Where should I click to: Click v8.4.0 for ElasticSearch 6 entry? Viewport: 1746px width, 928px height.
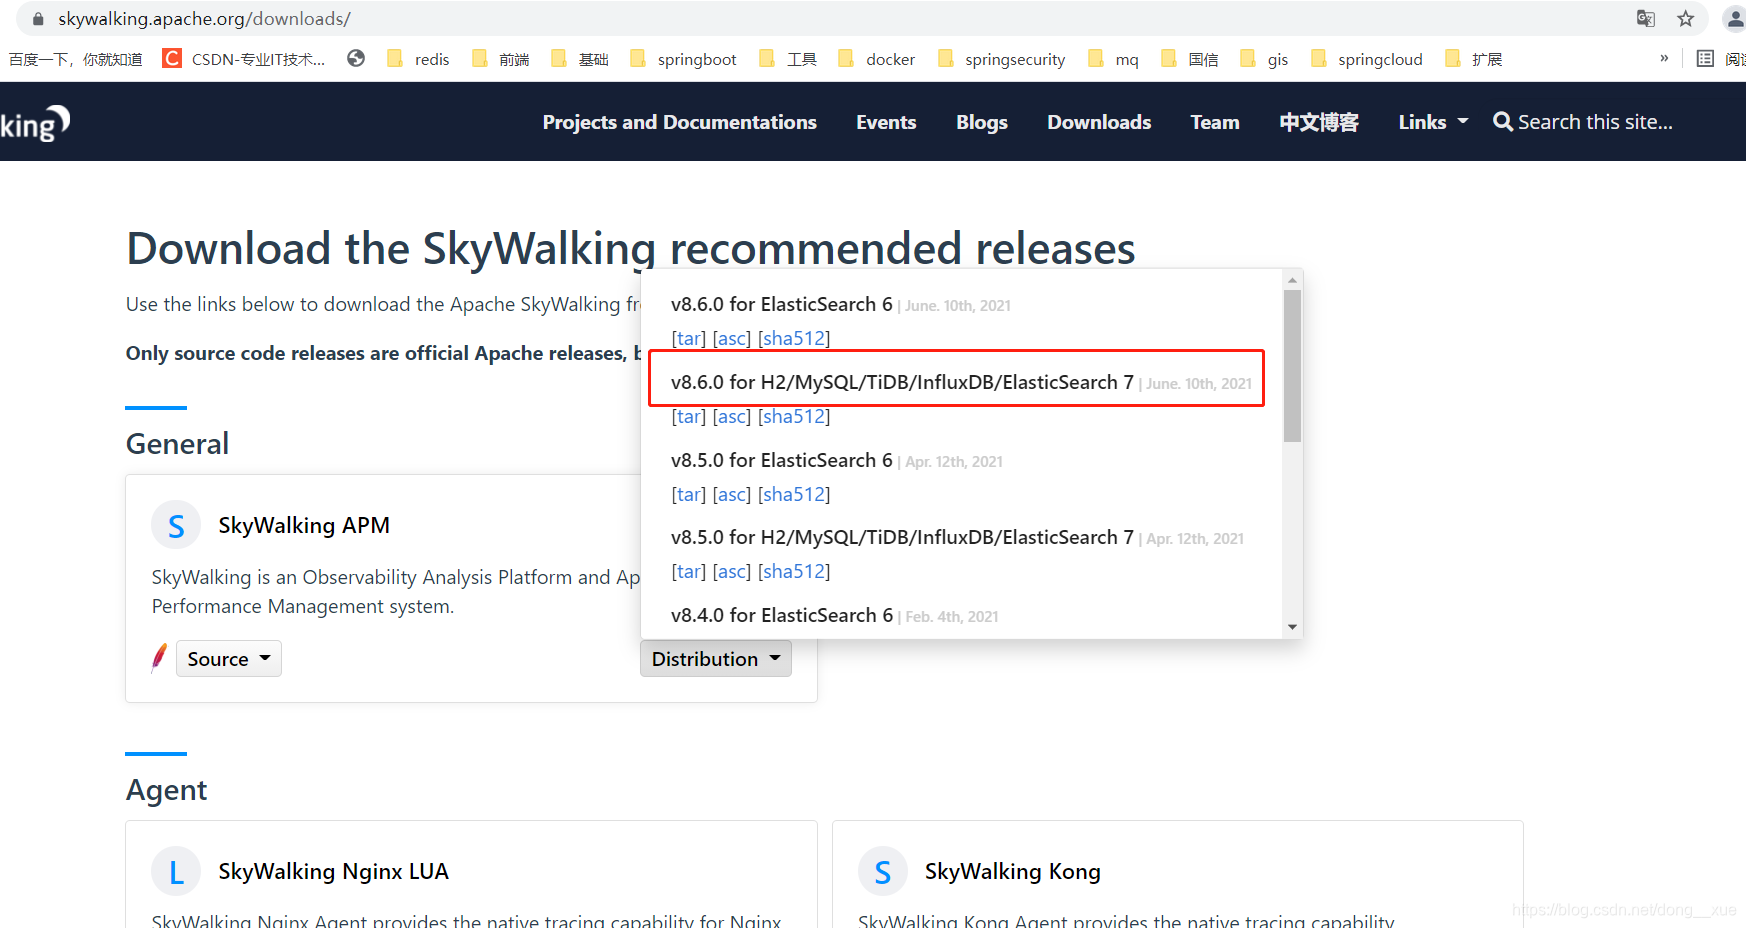click(782, 615)
